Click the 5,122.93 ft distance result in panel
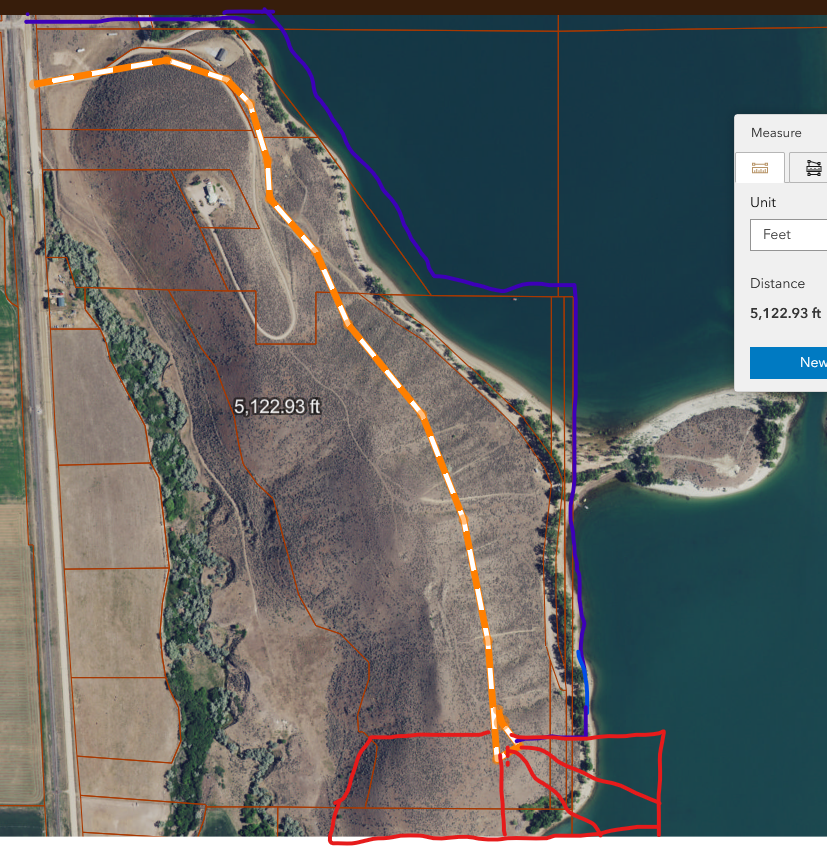Viewport: 827px width, 847px height. pos(785,313)
